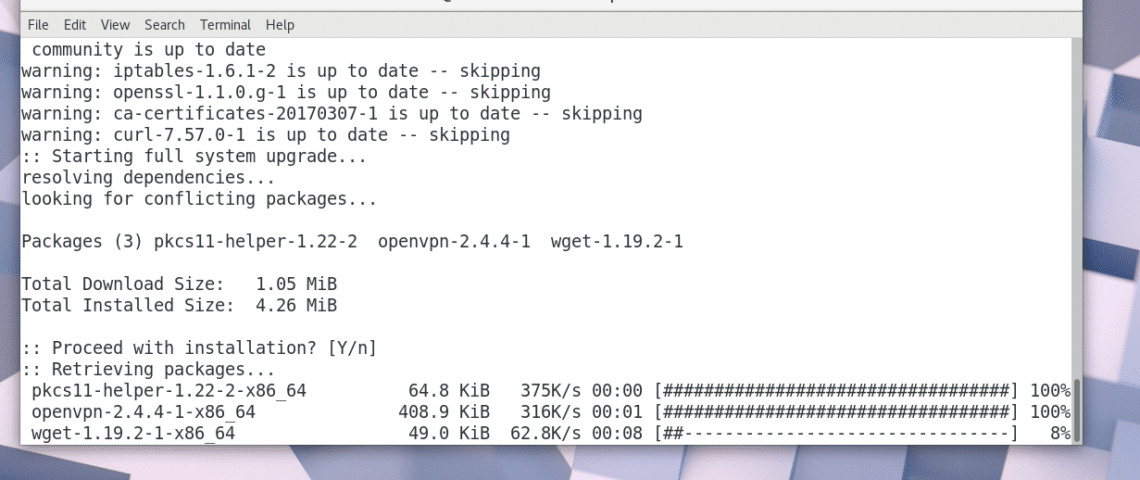1140x480 pixels.
Task: Open the Help menu
Action: click(280, 24)
